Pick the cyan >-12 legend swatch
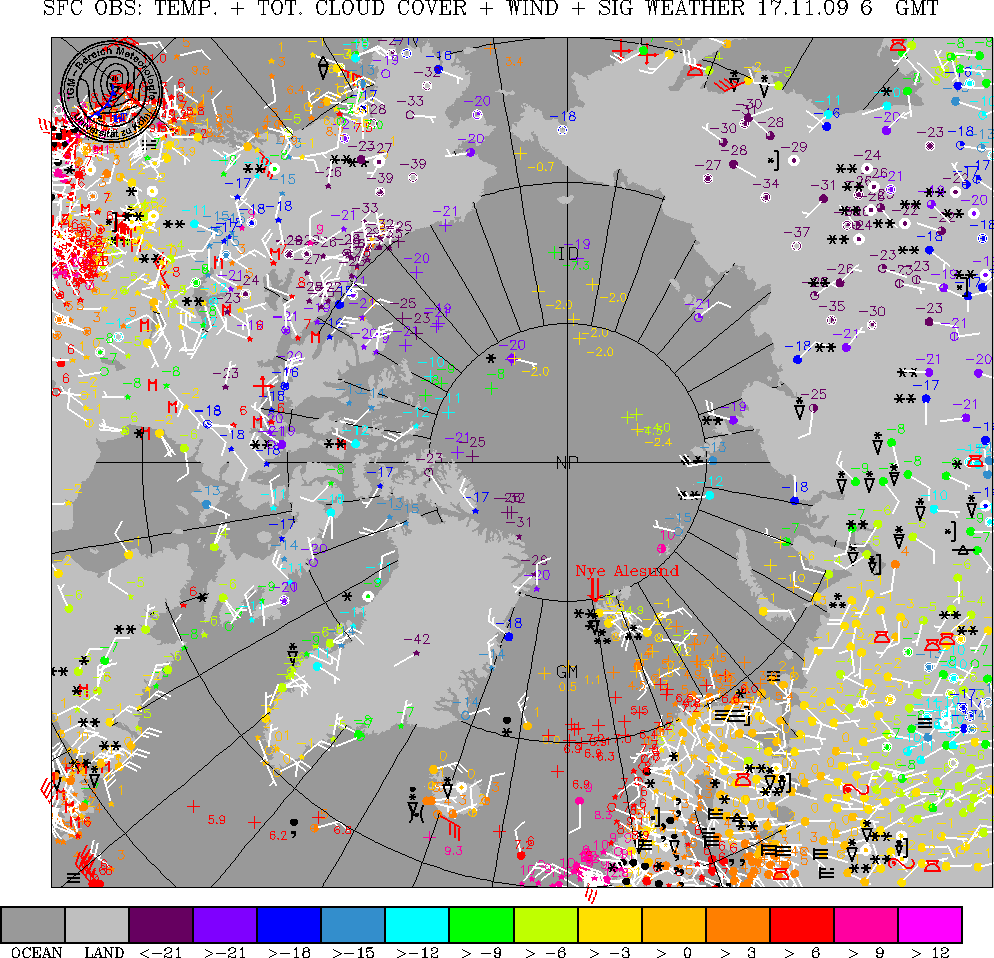Viewport: 994px width, 958px height. point(417,925)
